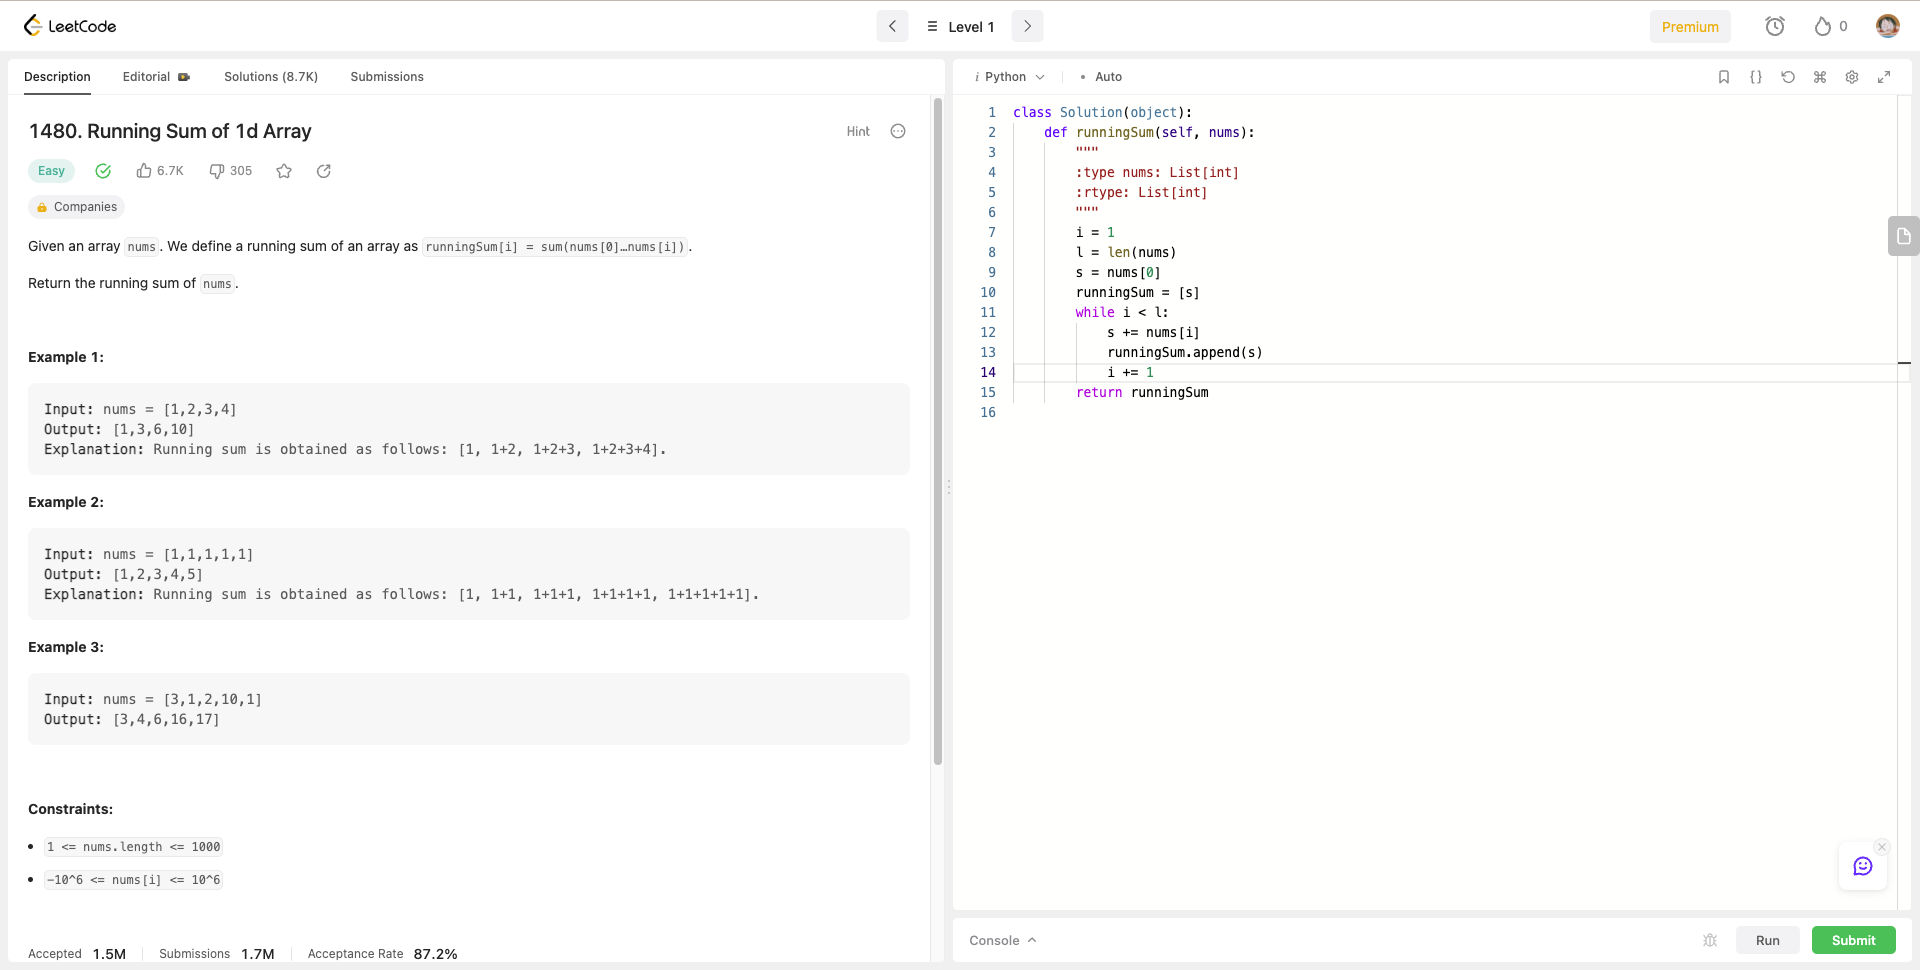Dismiss the feedback bubble with small x

(1882, 847)
